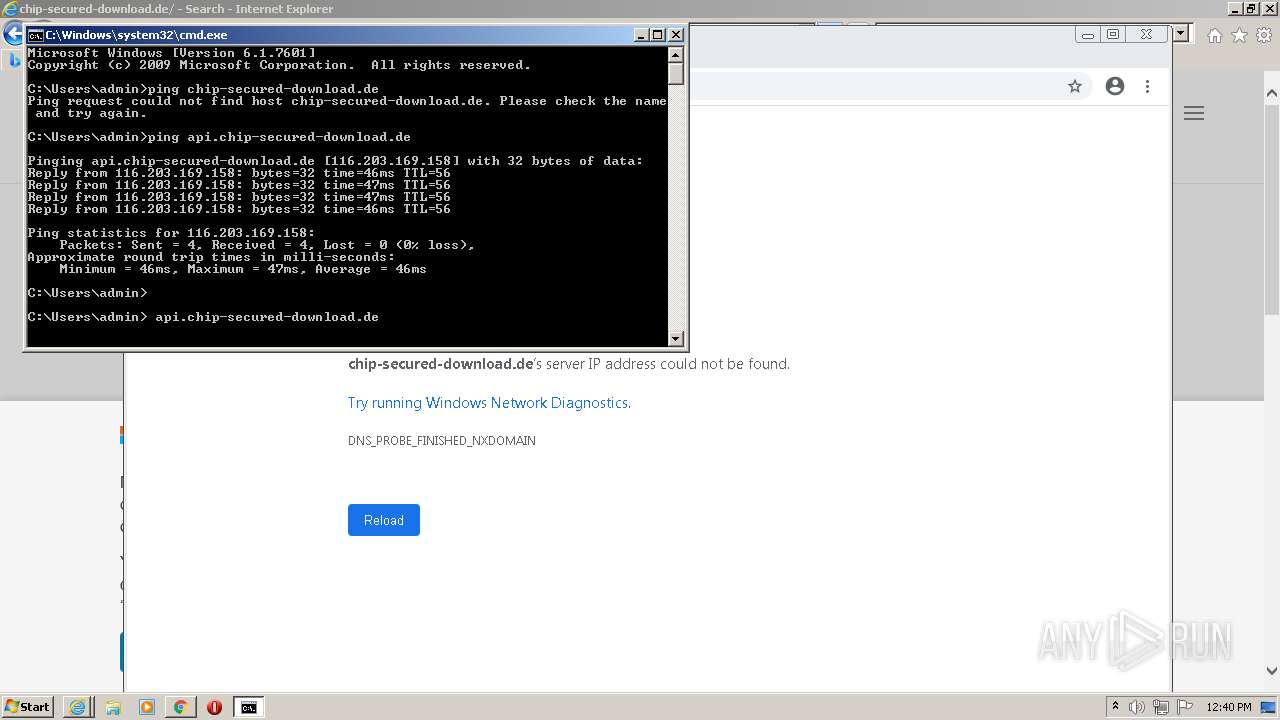Open the Action Center flag icon
Image resolution: width=1280 pixels, height=720 pixels.
(x=1185, y=707)
